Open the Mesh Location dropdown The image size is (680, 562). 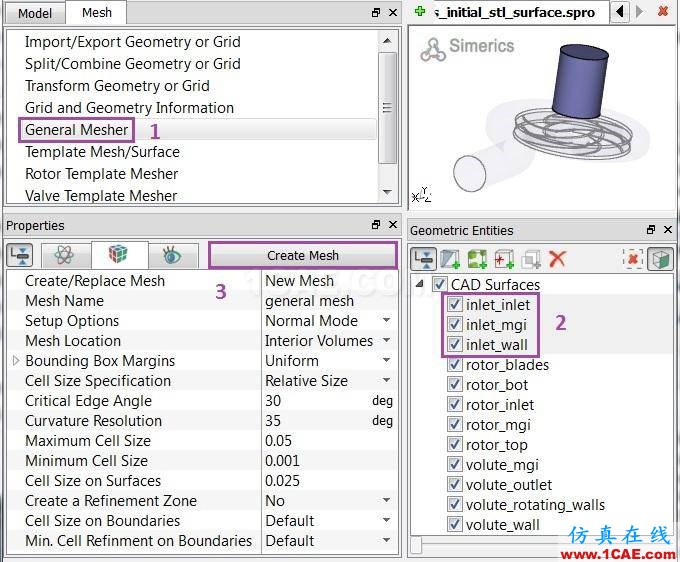pyautogui.click(x=386, y=340)
